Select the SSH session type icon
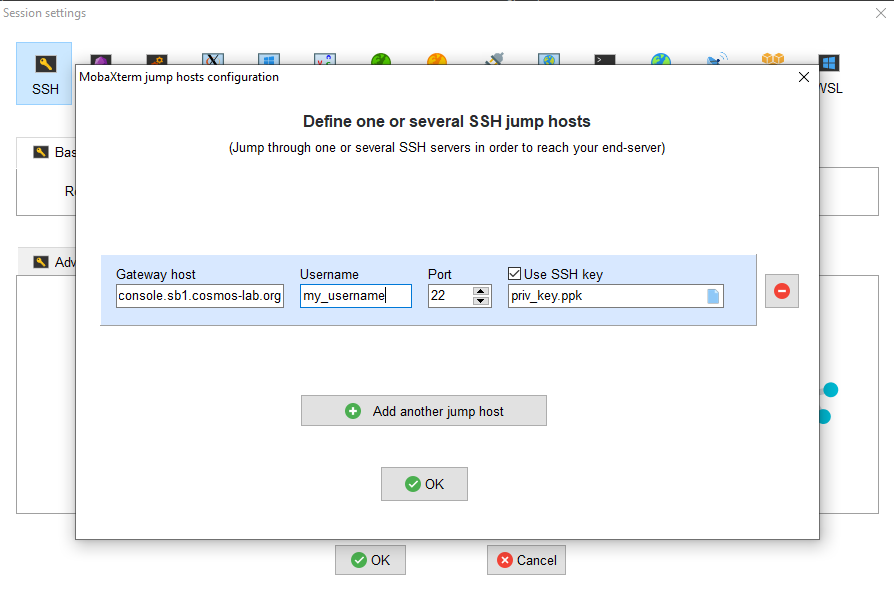Viewport: 894px width, 603px height. [x=44, y=73]
